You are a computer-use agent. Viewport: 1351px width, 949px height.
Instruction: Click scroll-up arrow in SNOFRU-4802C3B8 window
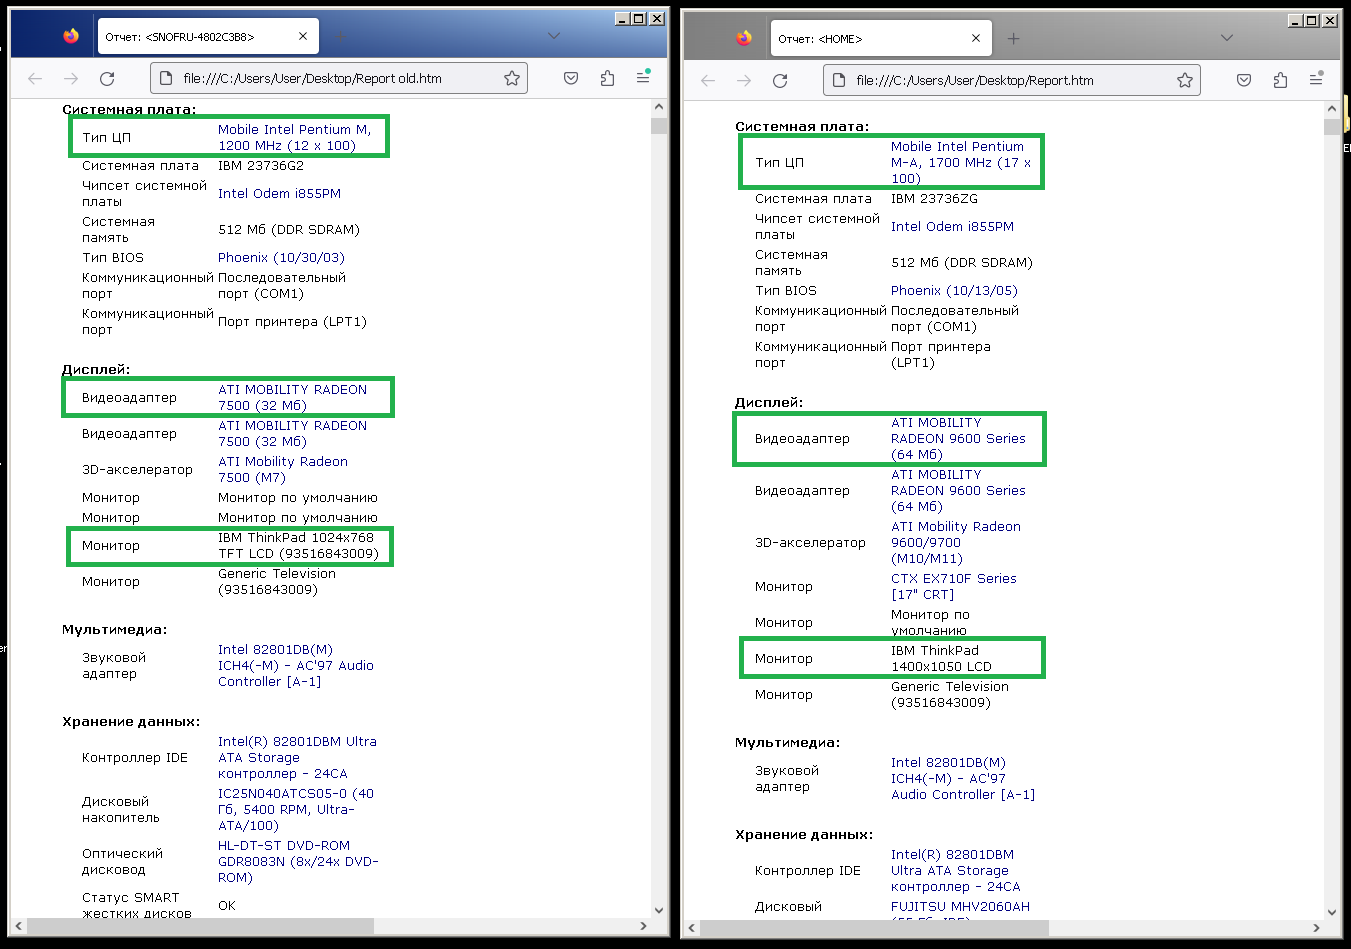click(658, 107)
